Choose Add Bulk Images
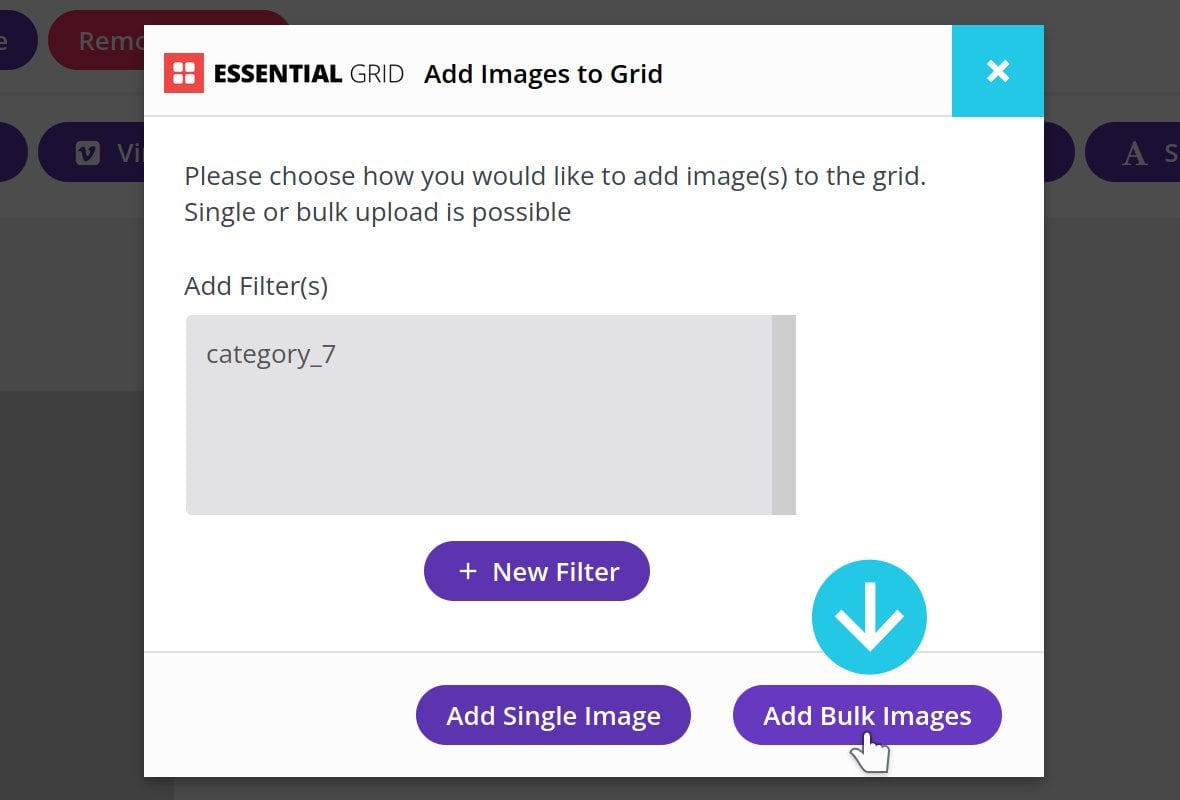This screenshot has width=1180, height=800. pos(867,715)
